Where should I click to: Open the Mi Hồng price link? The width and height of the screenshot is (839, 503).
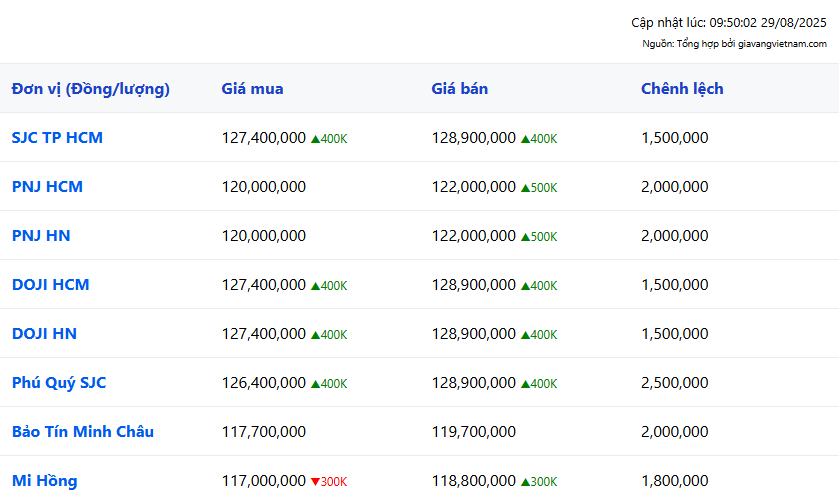point(44,481)
